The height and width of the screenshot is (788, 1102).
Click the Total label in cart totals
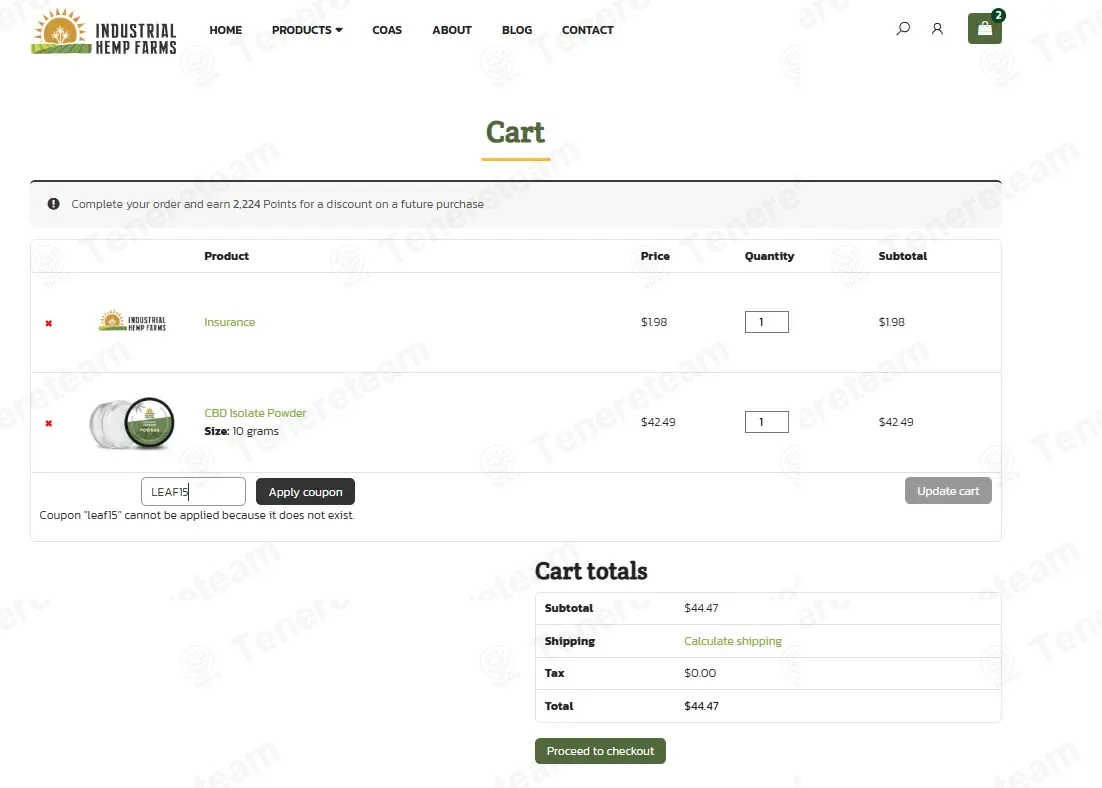(x=559, y=706)
